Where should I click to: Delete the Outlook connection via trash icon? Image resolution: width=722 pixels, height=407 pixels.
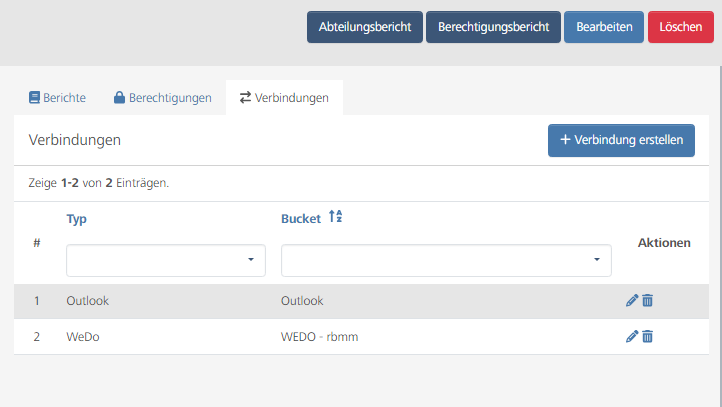pos(647,301)
